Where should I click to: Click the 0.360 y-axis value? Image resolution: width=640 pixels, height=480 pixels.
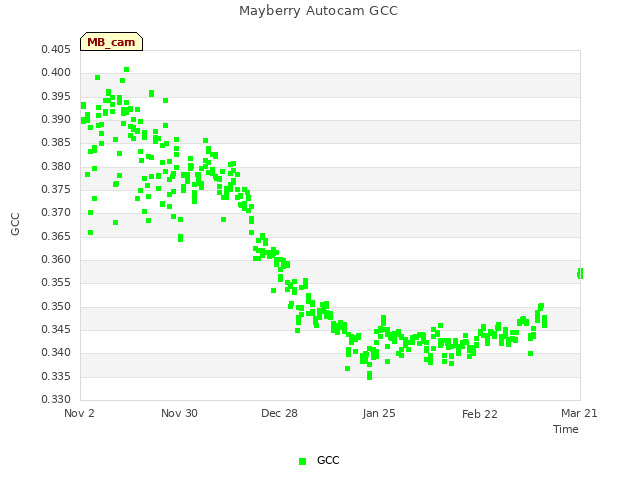coord(56,260)
